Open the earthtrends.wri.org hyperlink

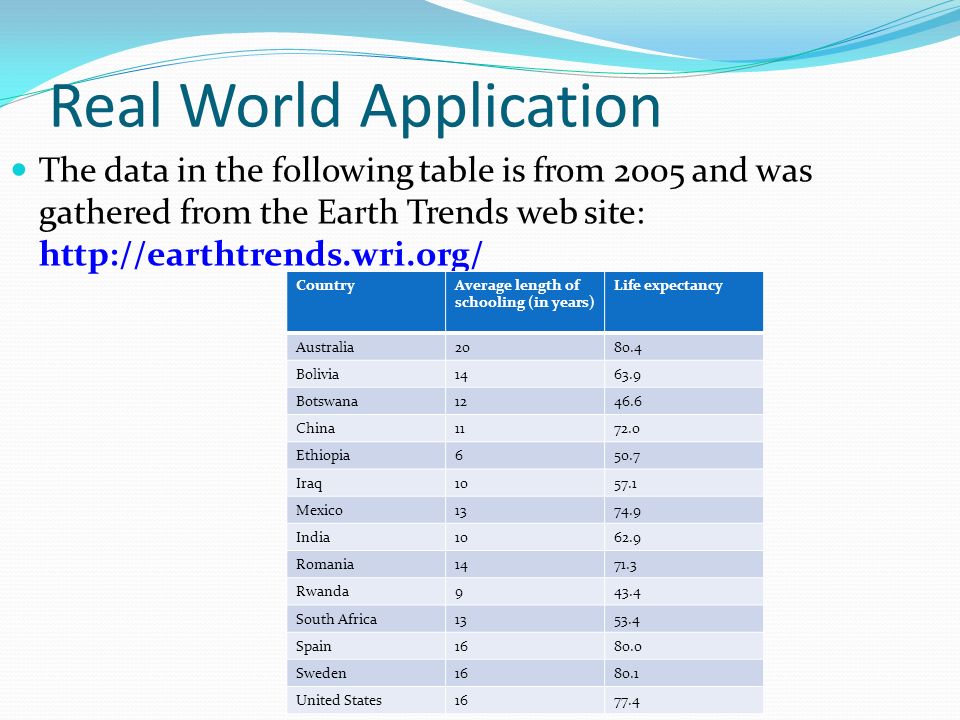(261, 255)
